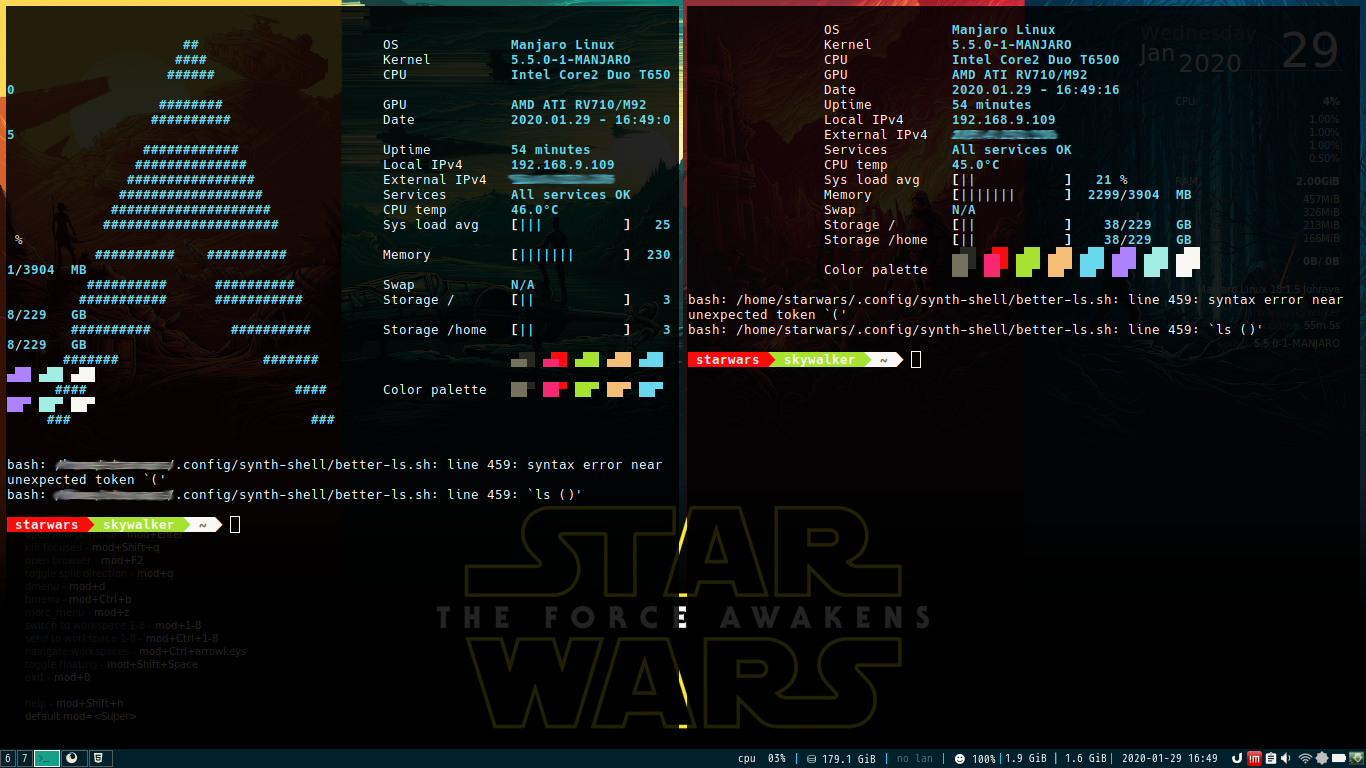Click the purple swatch in right terminal palette
Screen dimensions: 1366x768
pyautogui.click(x=1124, y=262)
